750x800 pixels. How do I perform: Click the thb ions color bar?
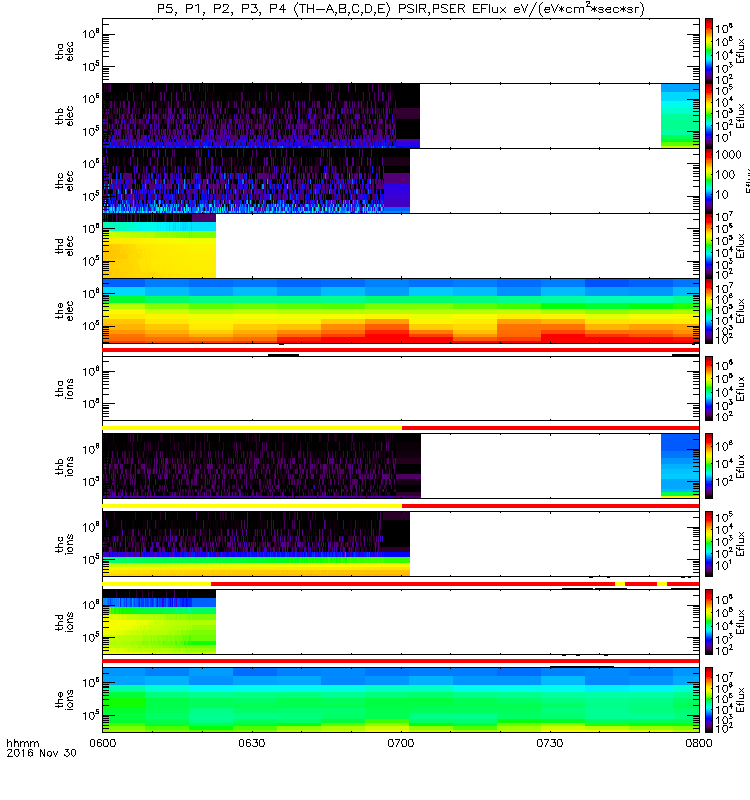click(709, 466)
